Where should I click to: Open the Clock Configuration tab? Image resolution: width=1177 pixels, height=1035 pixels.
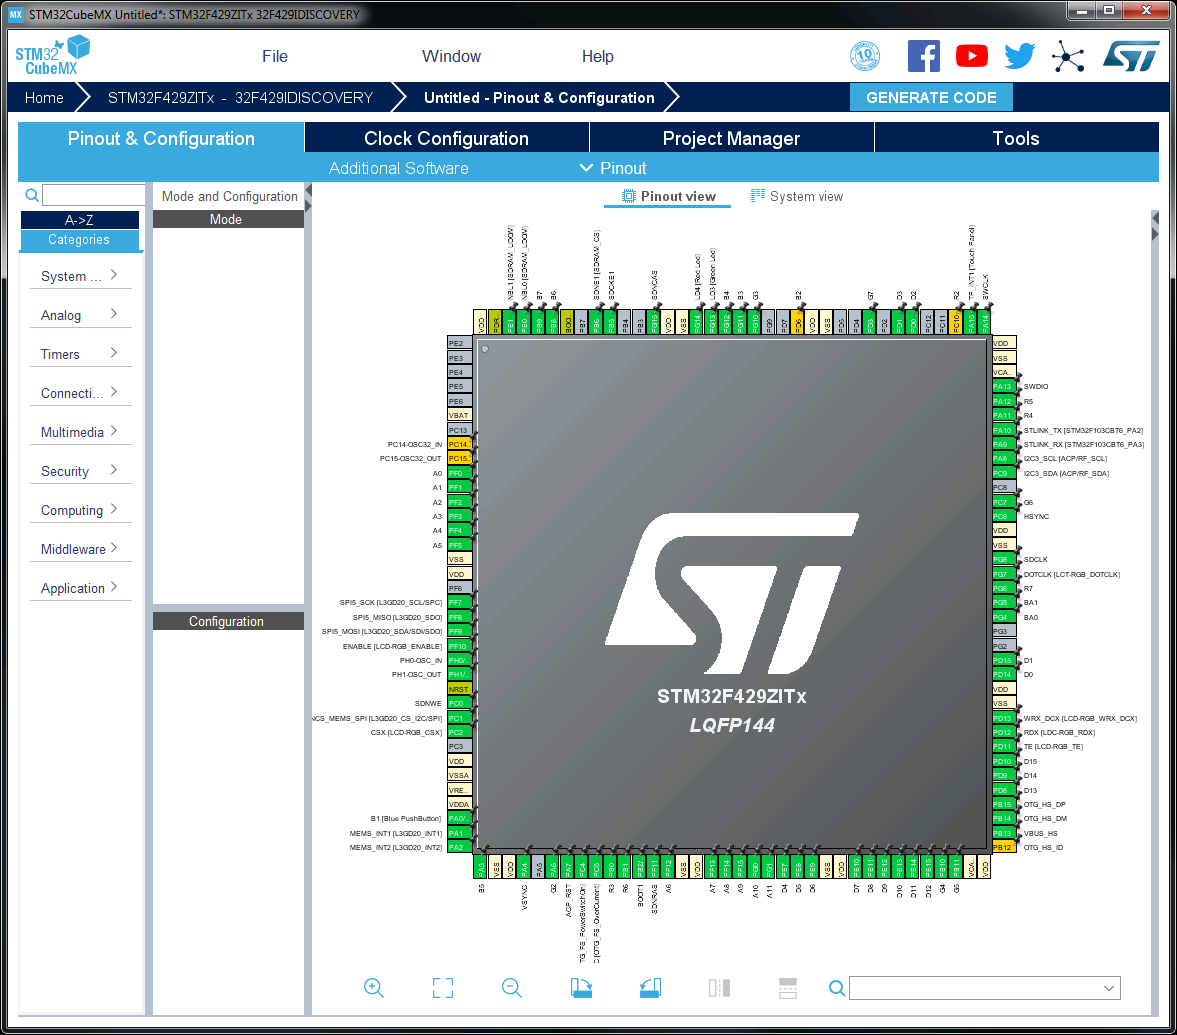tap(446, 138)
